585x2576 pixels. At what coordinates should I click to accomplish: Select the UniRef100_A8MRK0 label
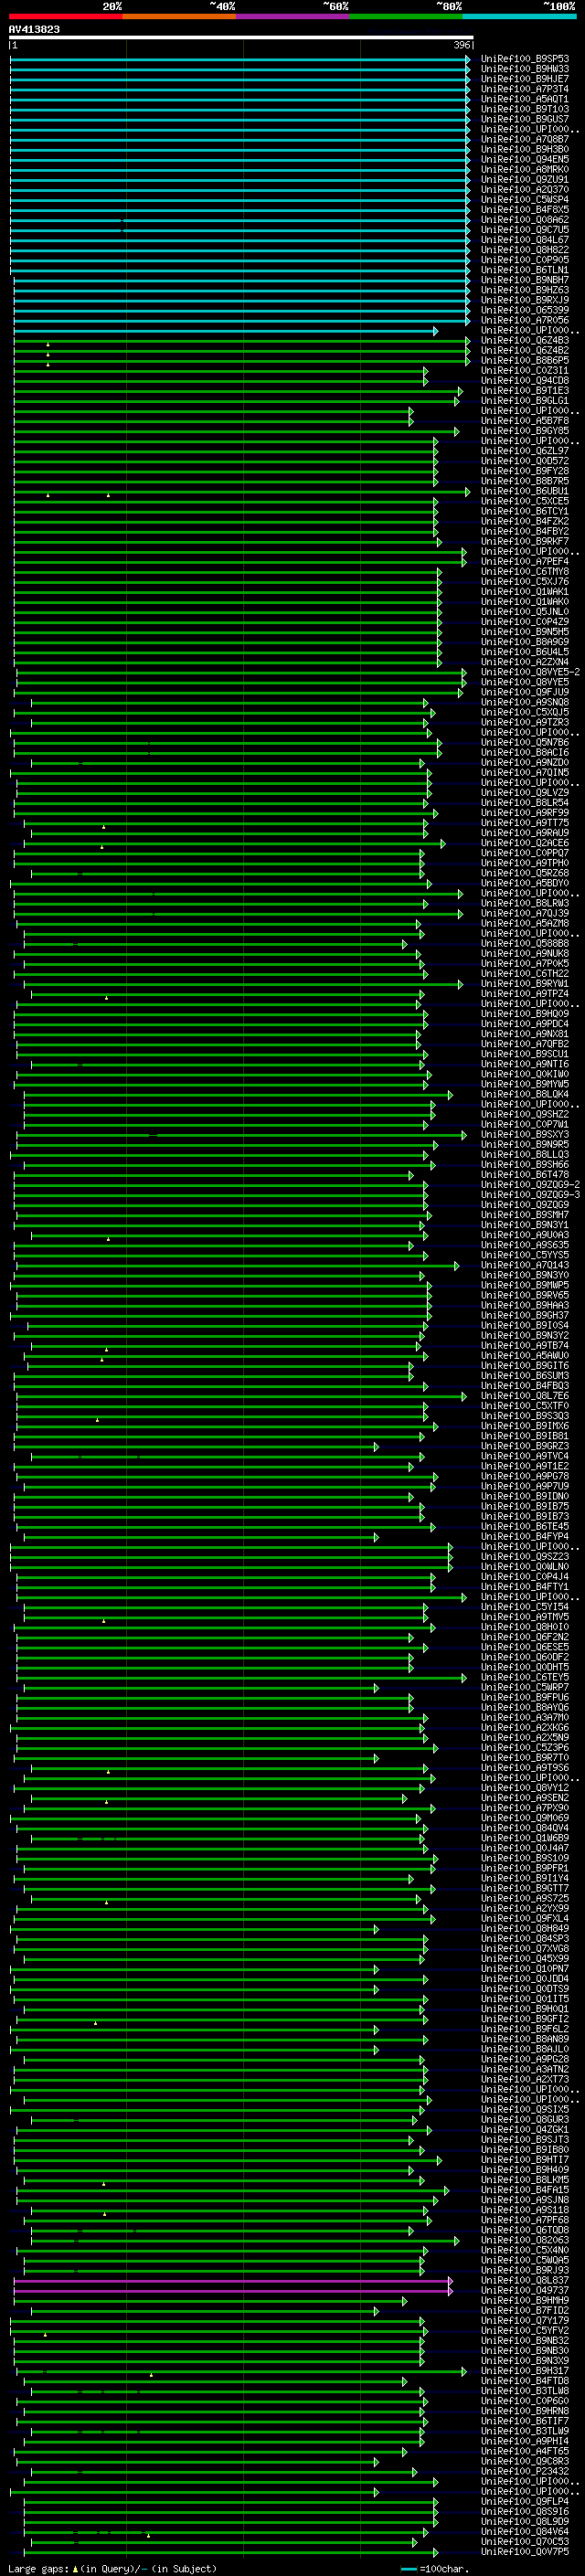[x=525, y=169]
